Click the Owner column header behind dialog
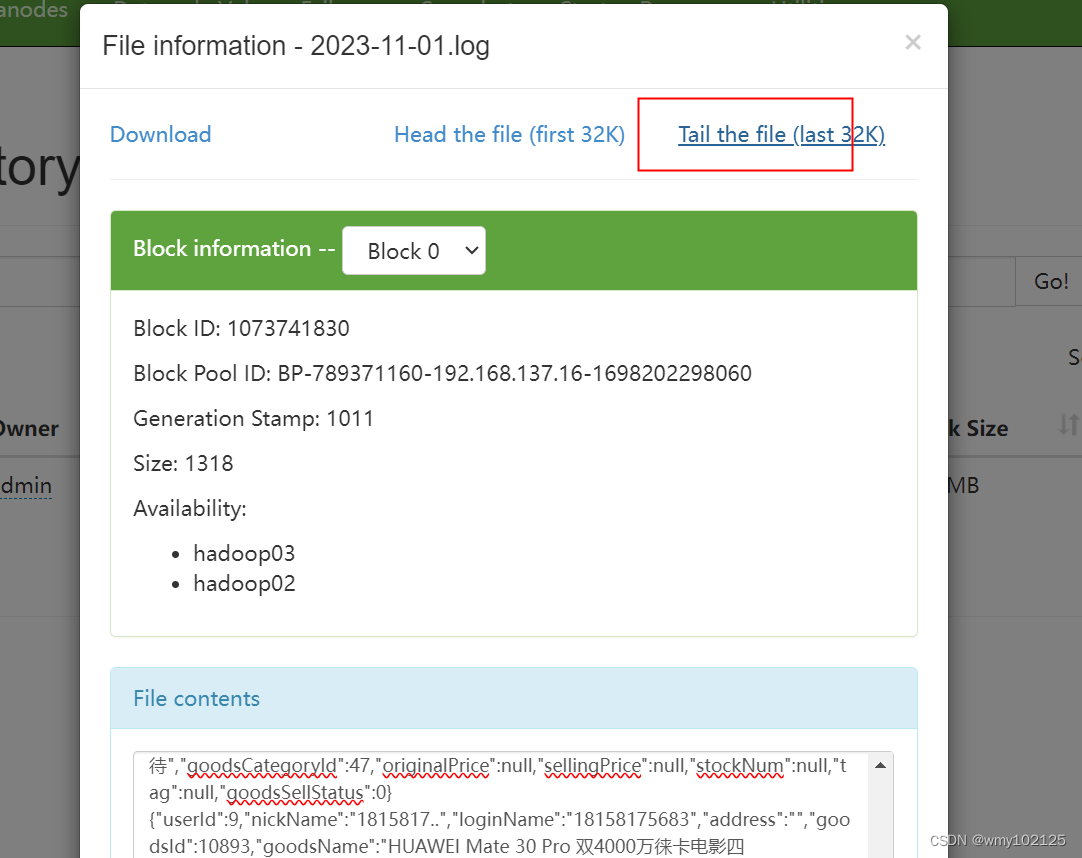Screen dimensions: 1082x858 (x=29, y=429)
